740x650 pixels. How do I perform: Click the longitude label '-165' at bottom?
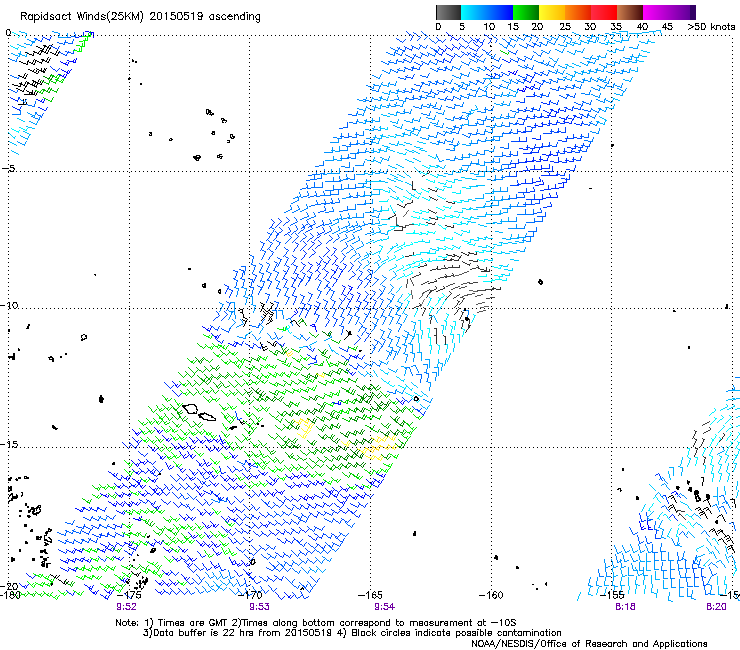pos(370,595)
